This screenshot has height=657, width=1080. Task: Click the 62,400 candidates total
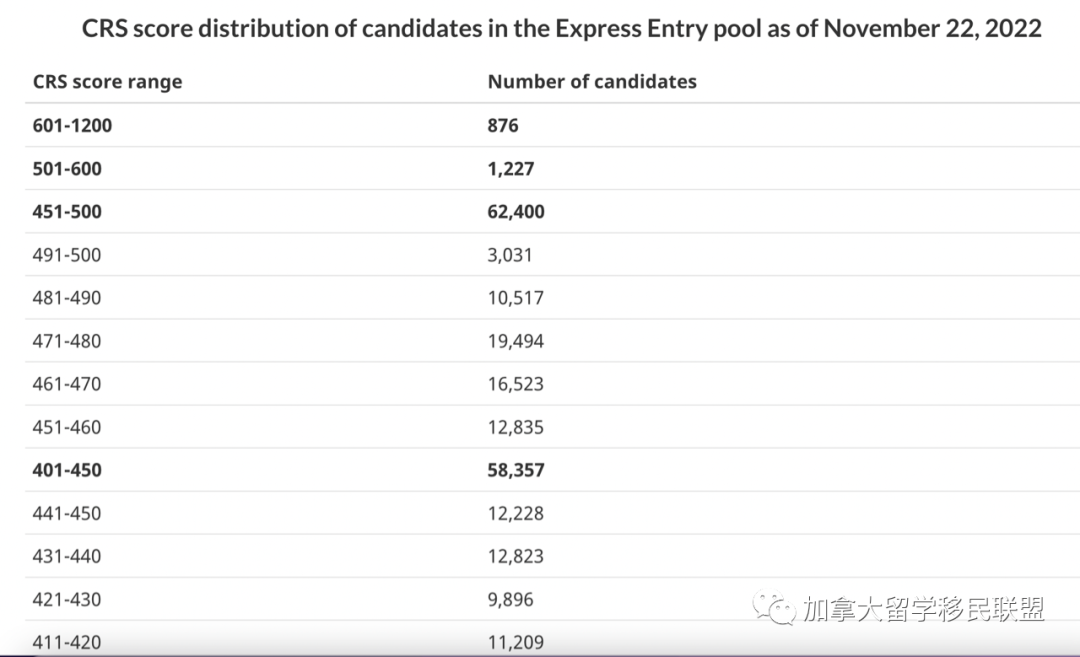(516, 212)
